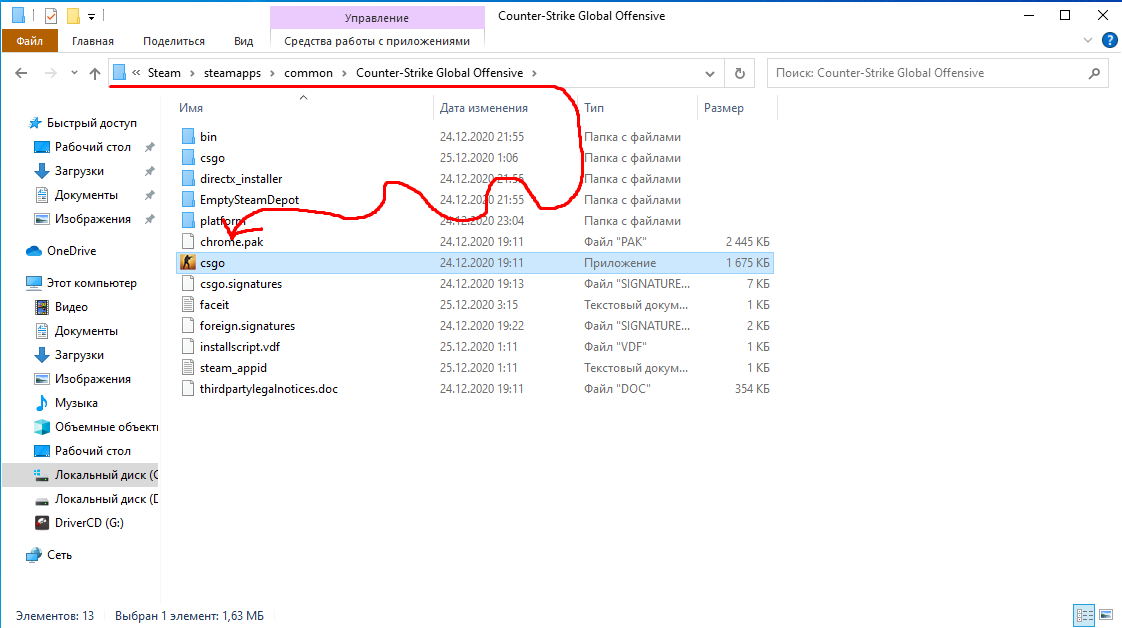Click the Back navigation arrow
Image resolution: width=1122 pixels, height=628 pixels.
pos(21,73)
